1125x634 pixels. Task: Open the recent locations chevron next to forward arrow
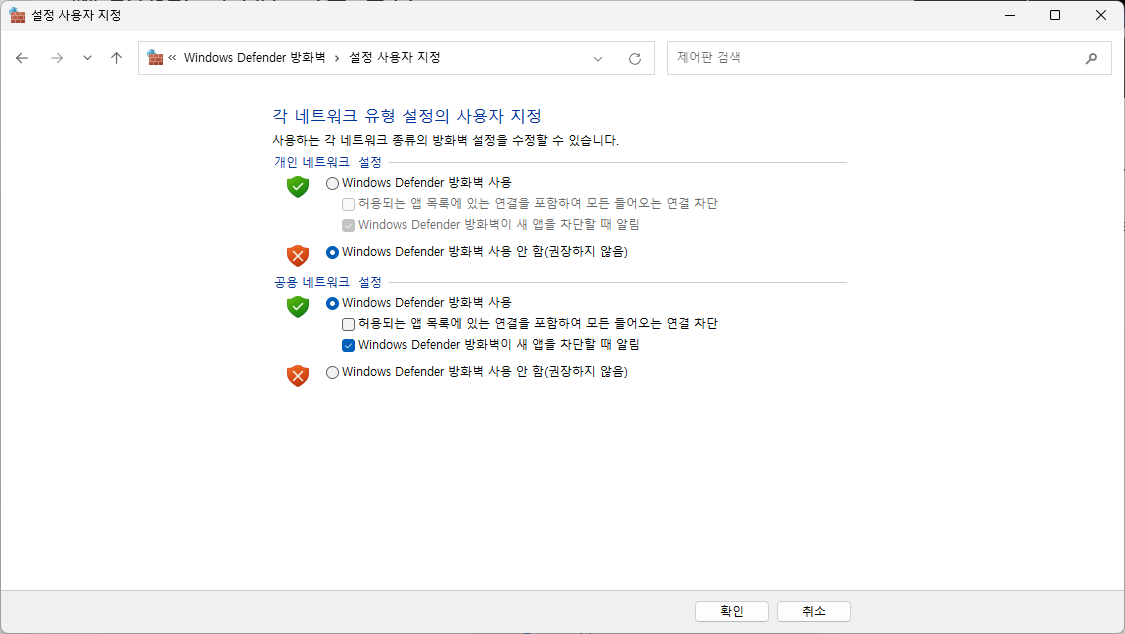tap(87, 58)
